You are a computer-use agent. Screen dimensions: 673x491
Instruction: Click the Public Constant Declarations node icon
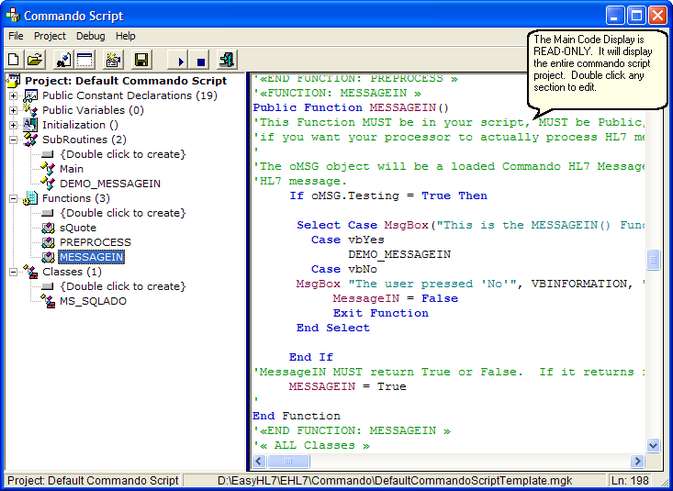click(x=31, y=95)
